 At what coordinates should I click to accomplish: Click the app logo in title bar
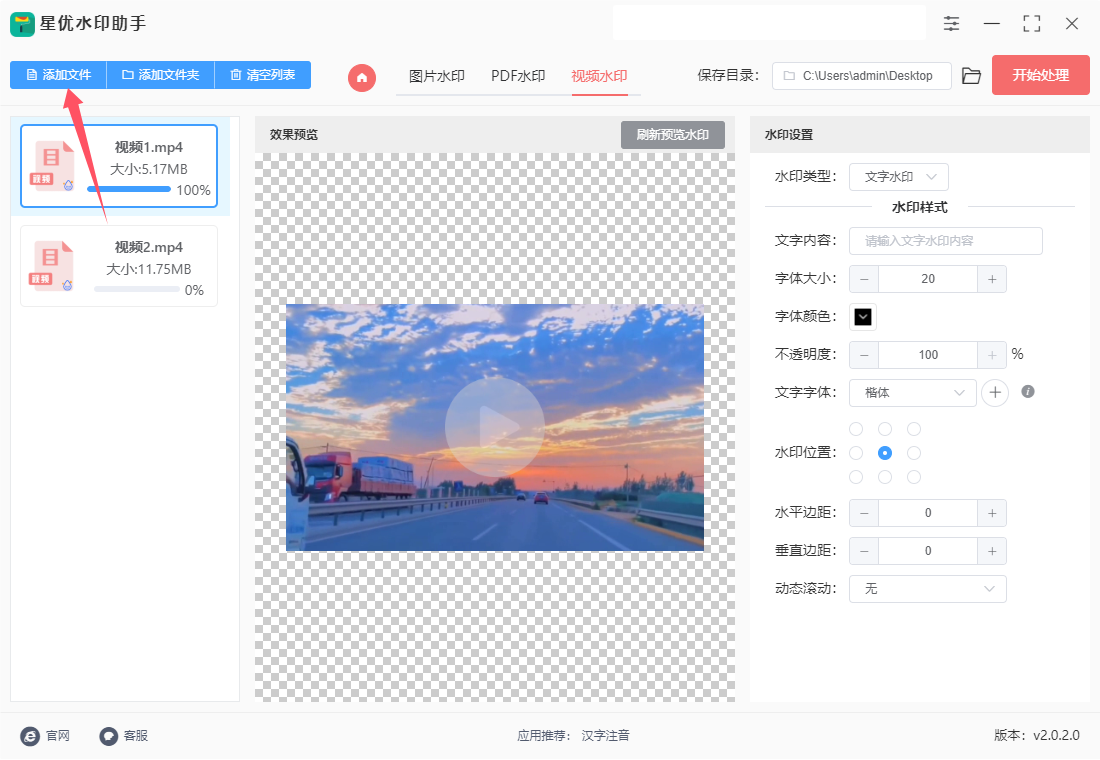tap(22, 25)
